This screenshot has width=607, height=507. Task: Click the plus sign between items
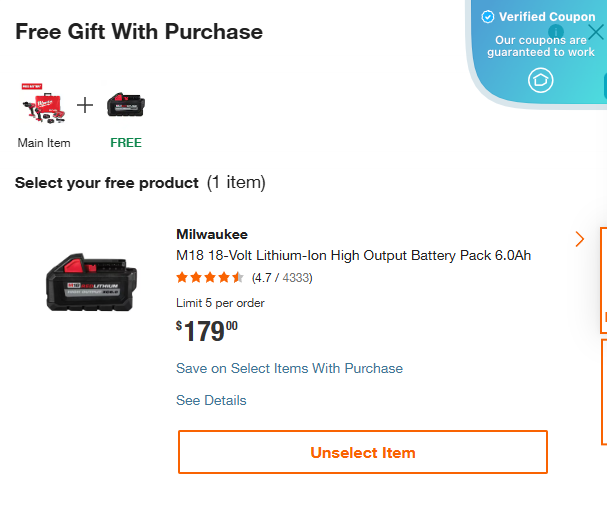pyautogui.click(x=85, y=105)
